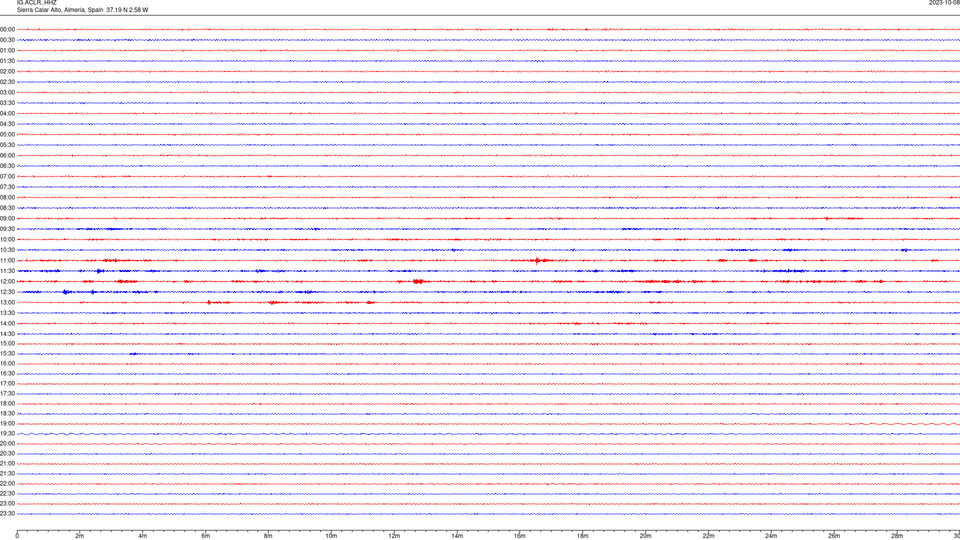Image resolution: width=960 pixels, height=540 pixels.
Task: Select the 04:30 trace time label
Action: (x=7, y=124)
